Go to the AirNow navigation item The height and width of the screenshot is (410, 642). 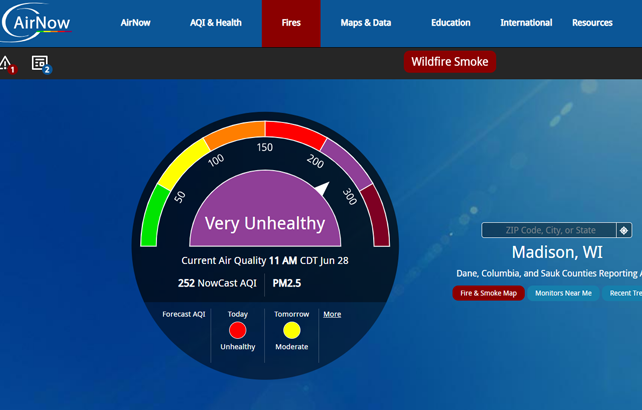[x=136, y=23]
